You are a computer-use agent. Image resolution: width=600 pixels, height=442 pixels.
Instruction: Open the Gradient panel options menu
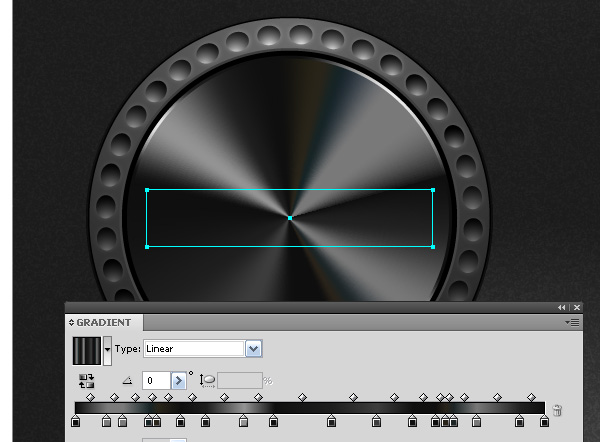[x=572, y=323]
